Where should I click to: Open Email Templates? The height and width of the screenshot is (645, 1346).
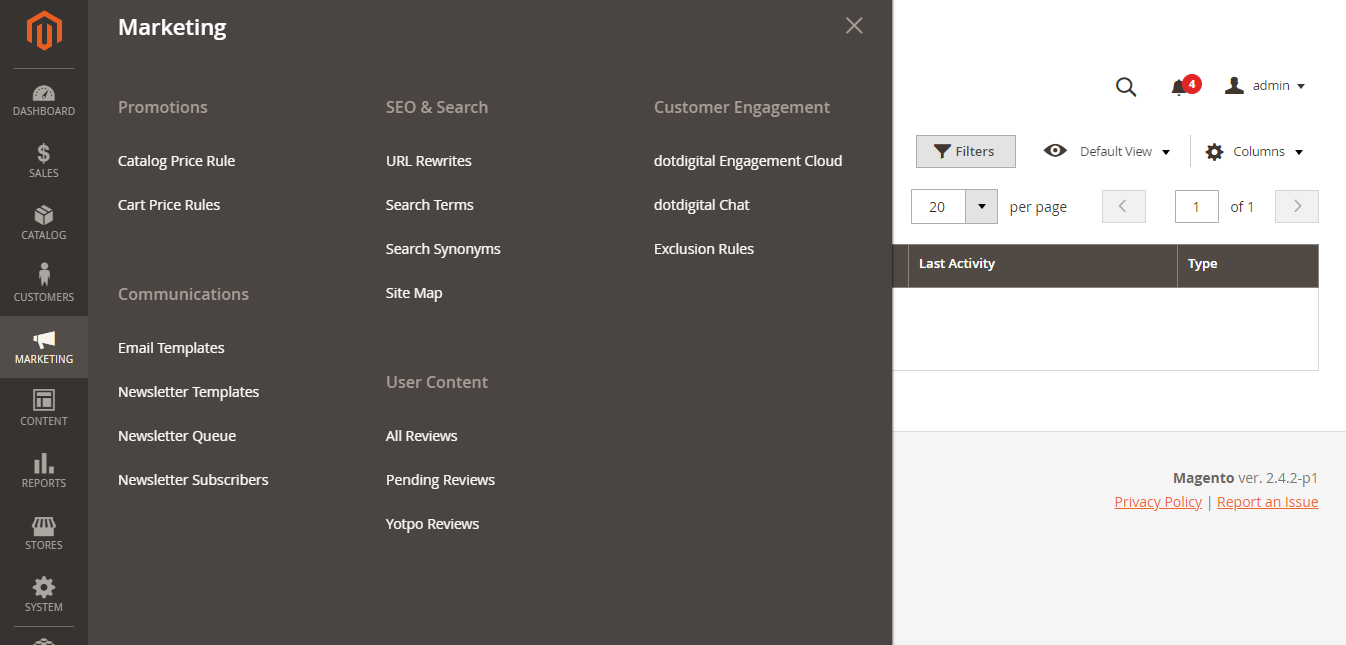(171, 348)
